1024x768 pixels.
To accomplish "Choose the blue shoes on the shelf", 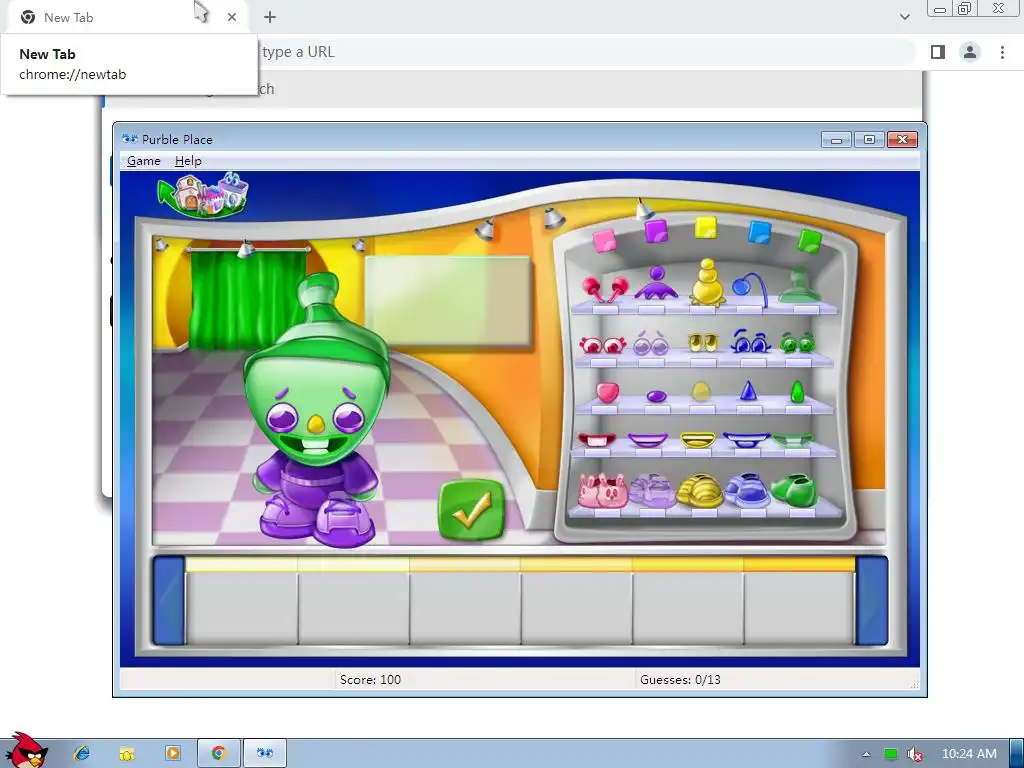I will click(x=747, y=490).
